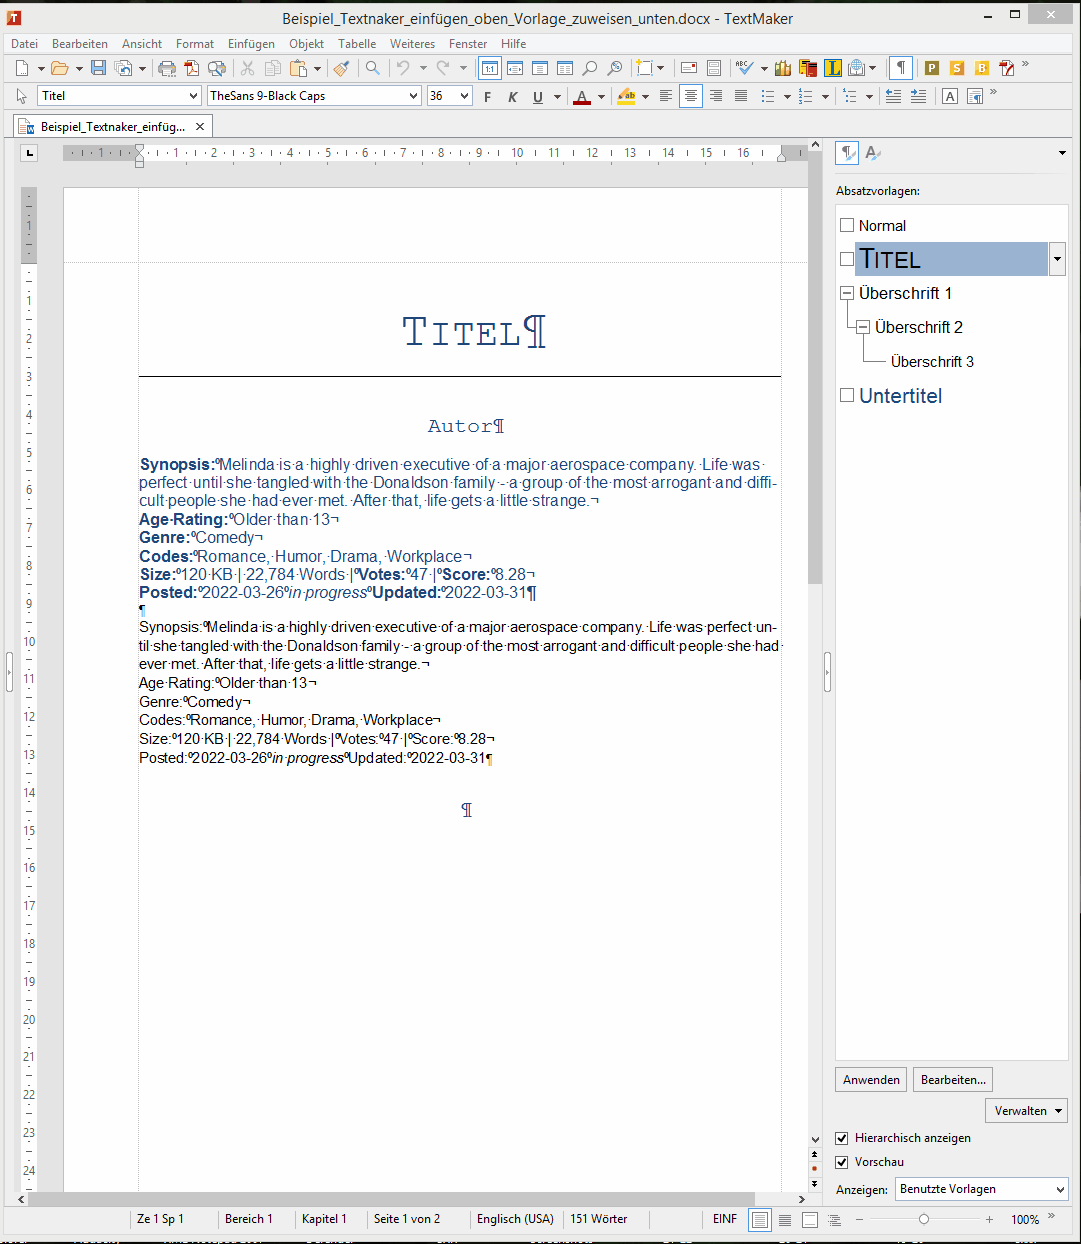The width and height of the screenshot is (1081, 1244).
Task: Disable Hierarchisch anzeigen checkbox
Action: pos(842,1138)
